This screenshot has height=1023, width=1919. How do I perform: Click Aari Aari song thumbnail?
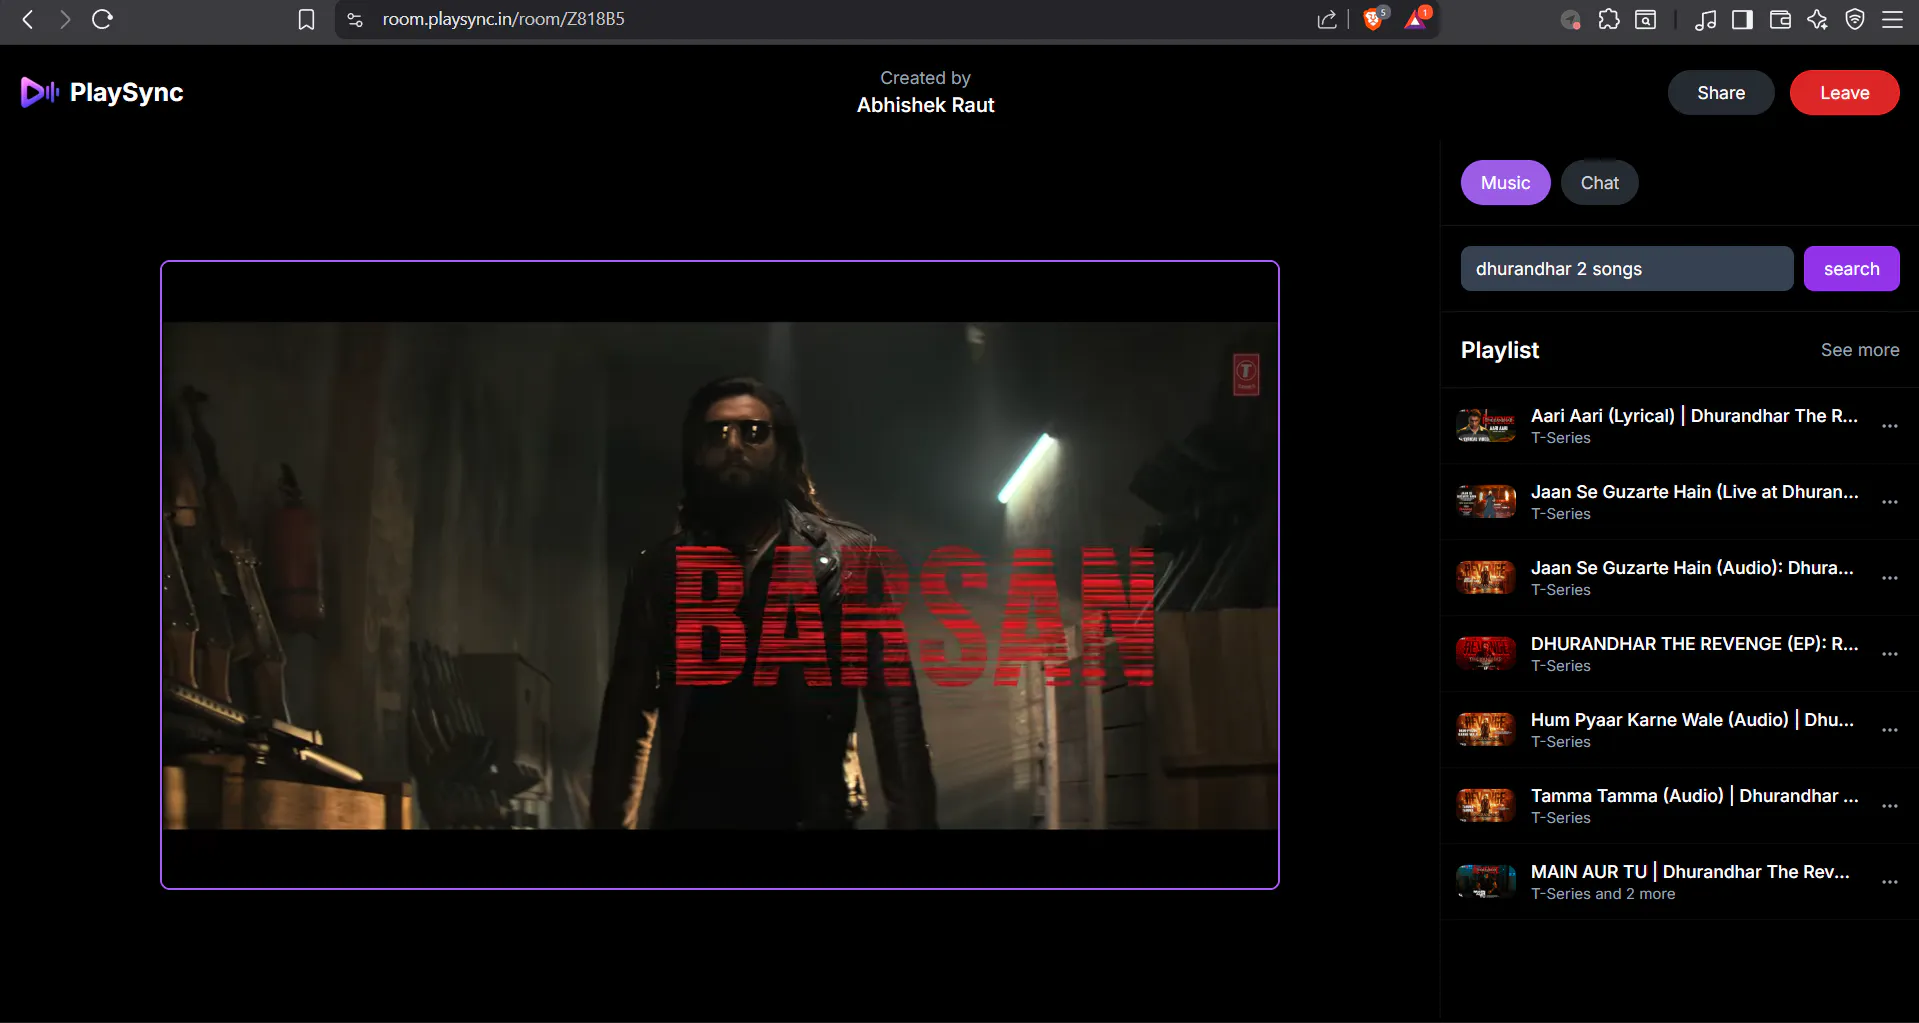tap(1486, 426)
